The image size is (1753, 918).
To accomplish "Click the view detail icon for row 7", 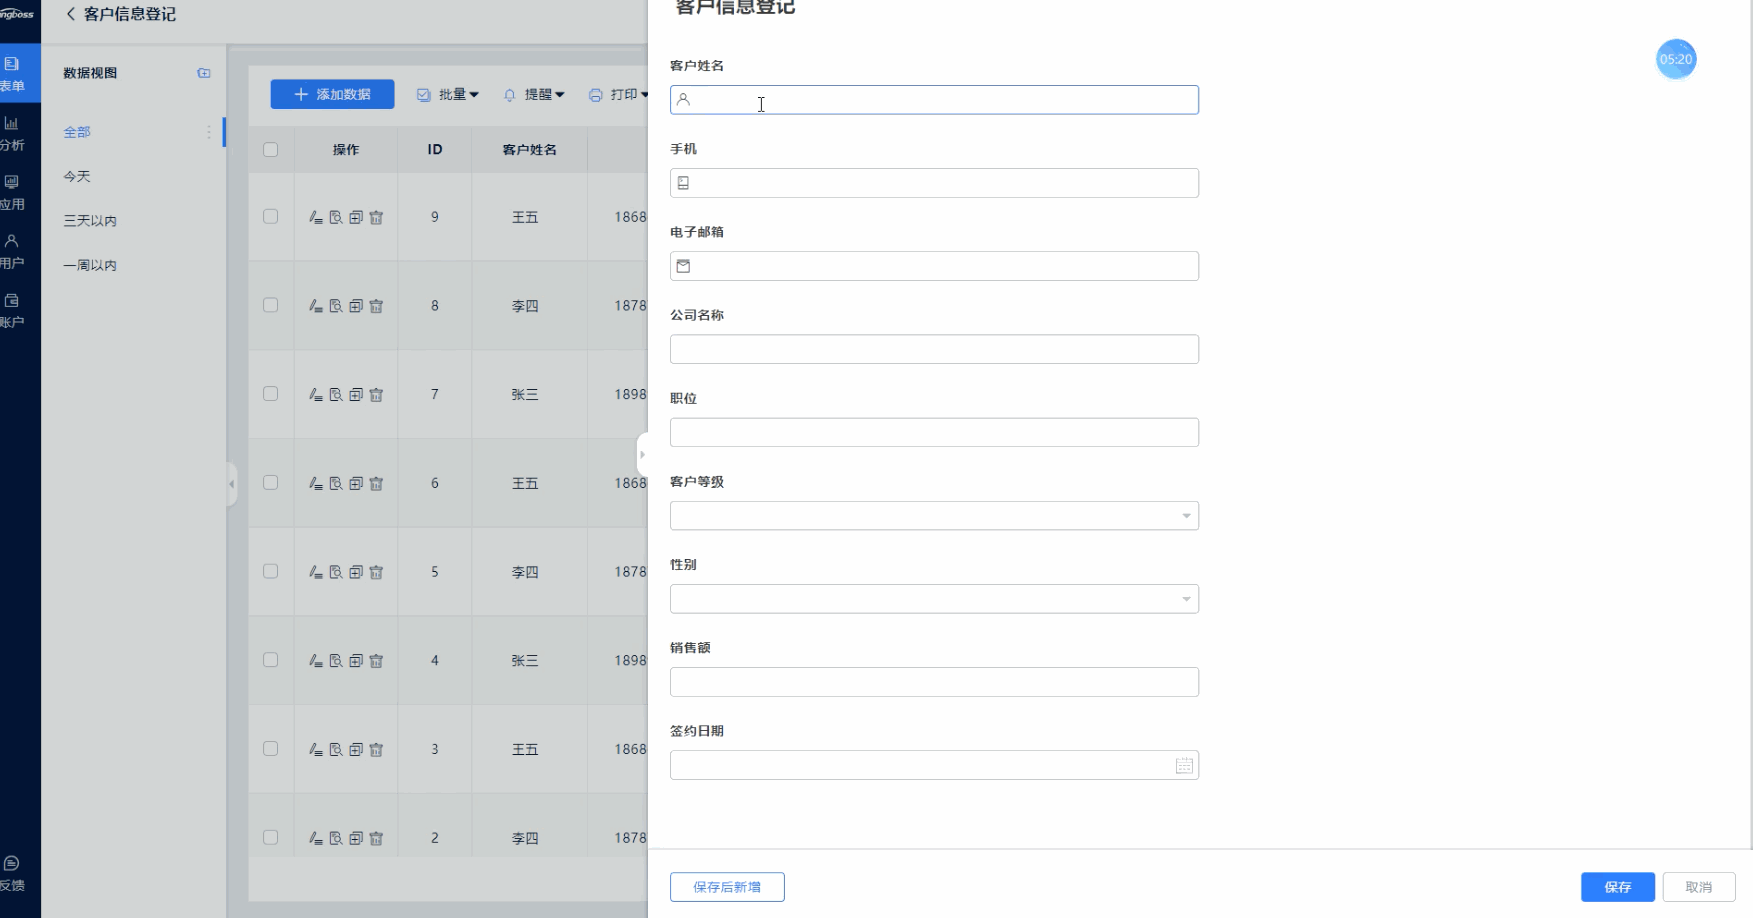I will tap(336, 395).
